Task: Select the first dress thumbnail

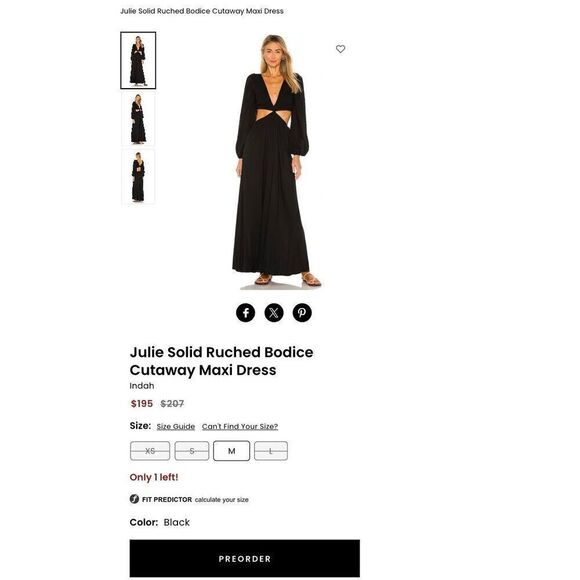Action: click(x=138, y=60)
